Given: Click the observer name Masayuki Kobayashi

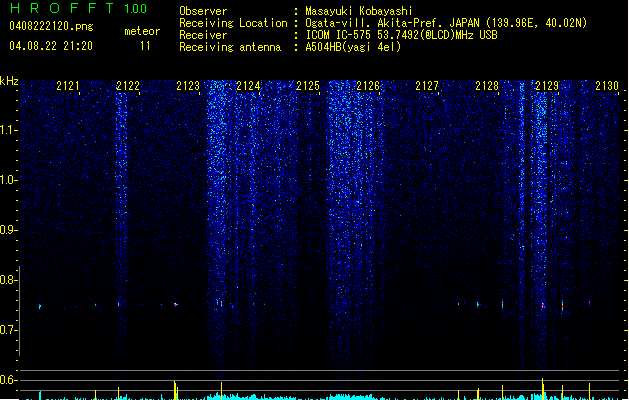Looking at the screenshot, I should 359,11.
